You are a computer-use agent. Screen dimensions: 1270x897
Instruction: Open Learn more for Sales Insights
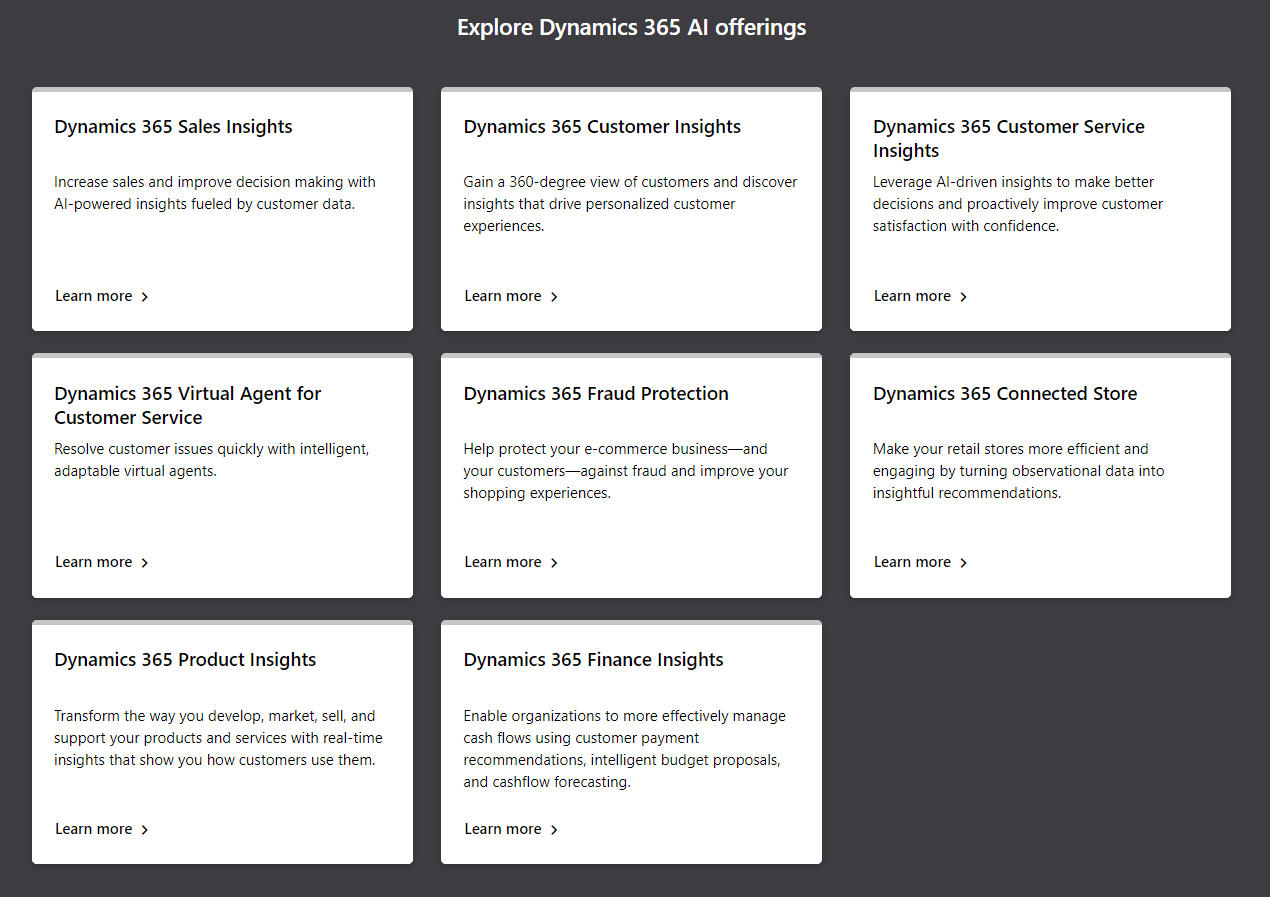[x=94, y=296]
